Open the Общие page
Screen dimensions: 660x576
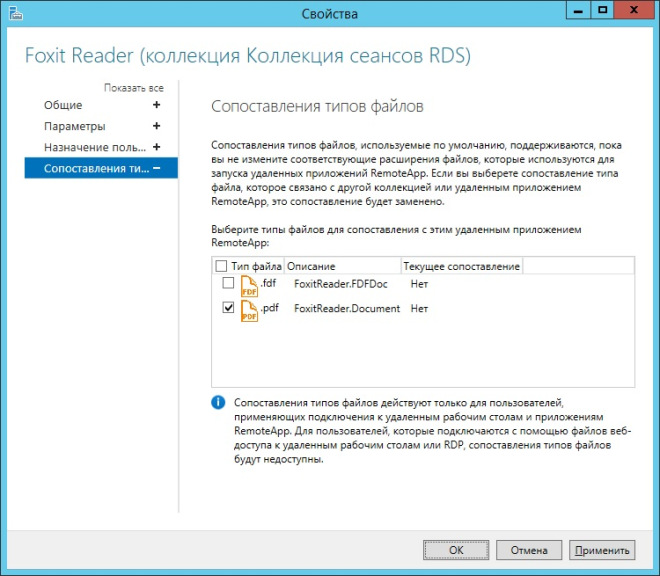pyautogui.click(x=63, y=105)
